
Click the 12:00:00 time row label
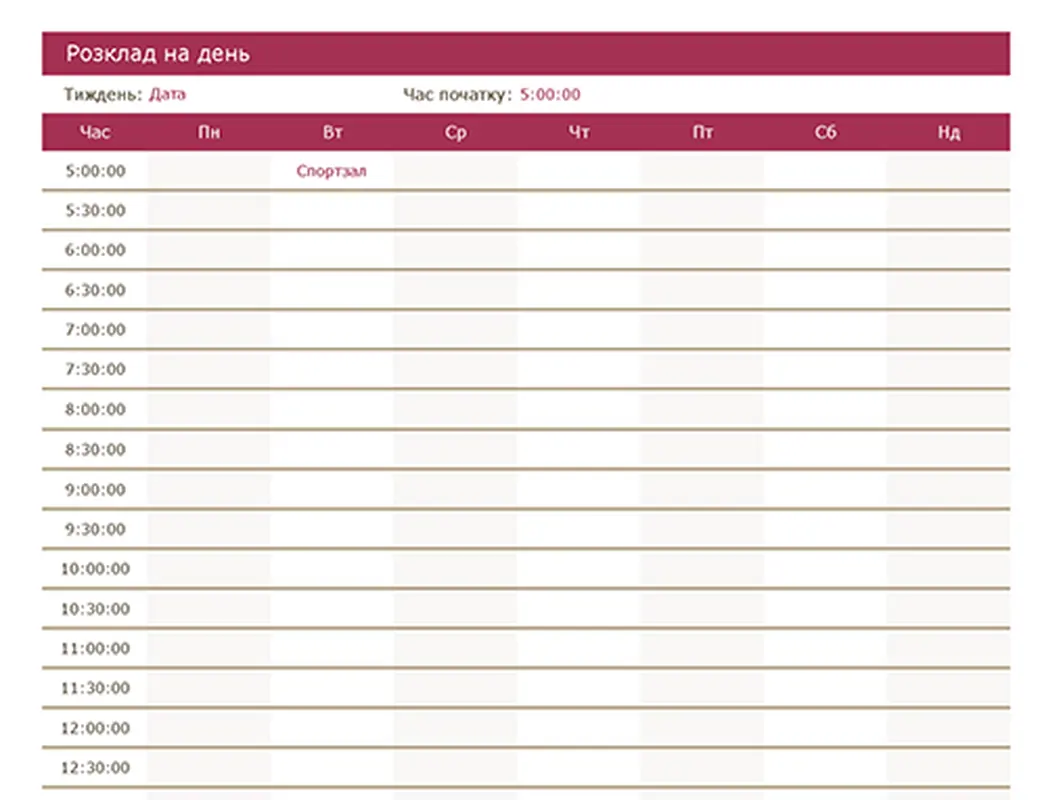point(95,728)
